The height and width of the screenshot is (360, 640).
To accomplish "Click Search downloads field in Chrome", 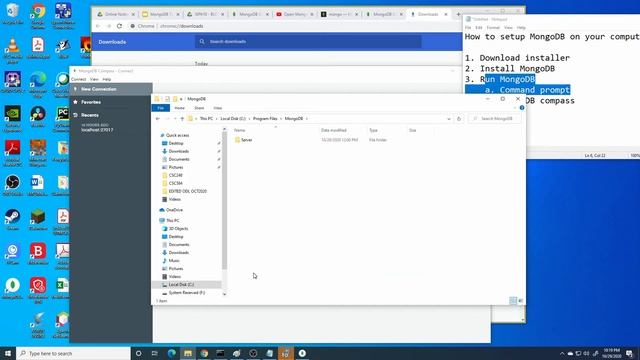I will click(308, 42).
